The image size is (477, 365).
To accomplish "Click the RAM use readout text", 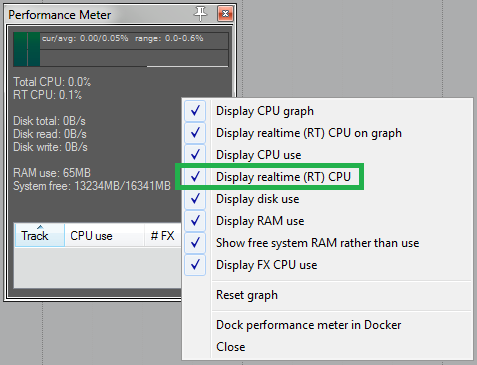I will [52, 173].
